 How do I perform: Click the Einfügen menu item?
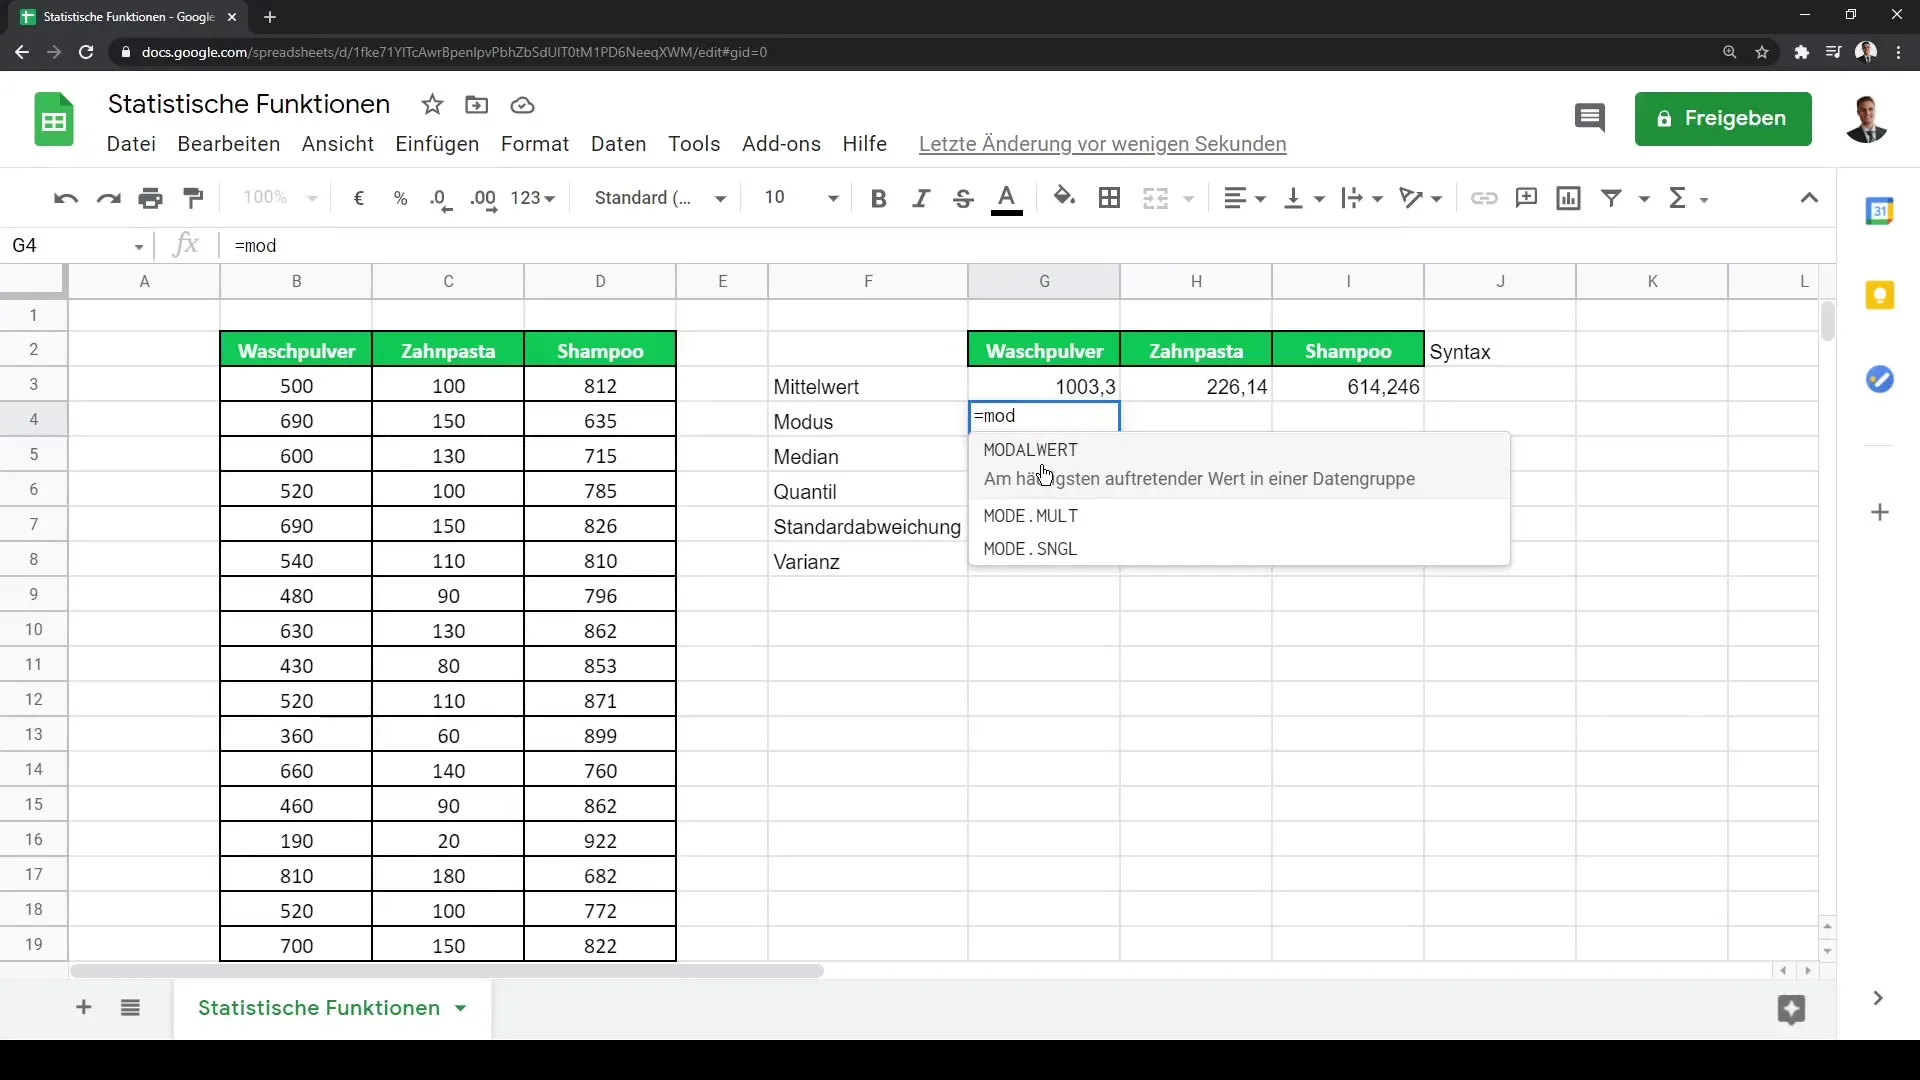(x=438, y=144)
